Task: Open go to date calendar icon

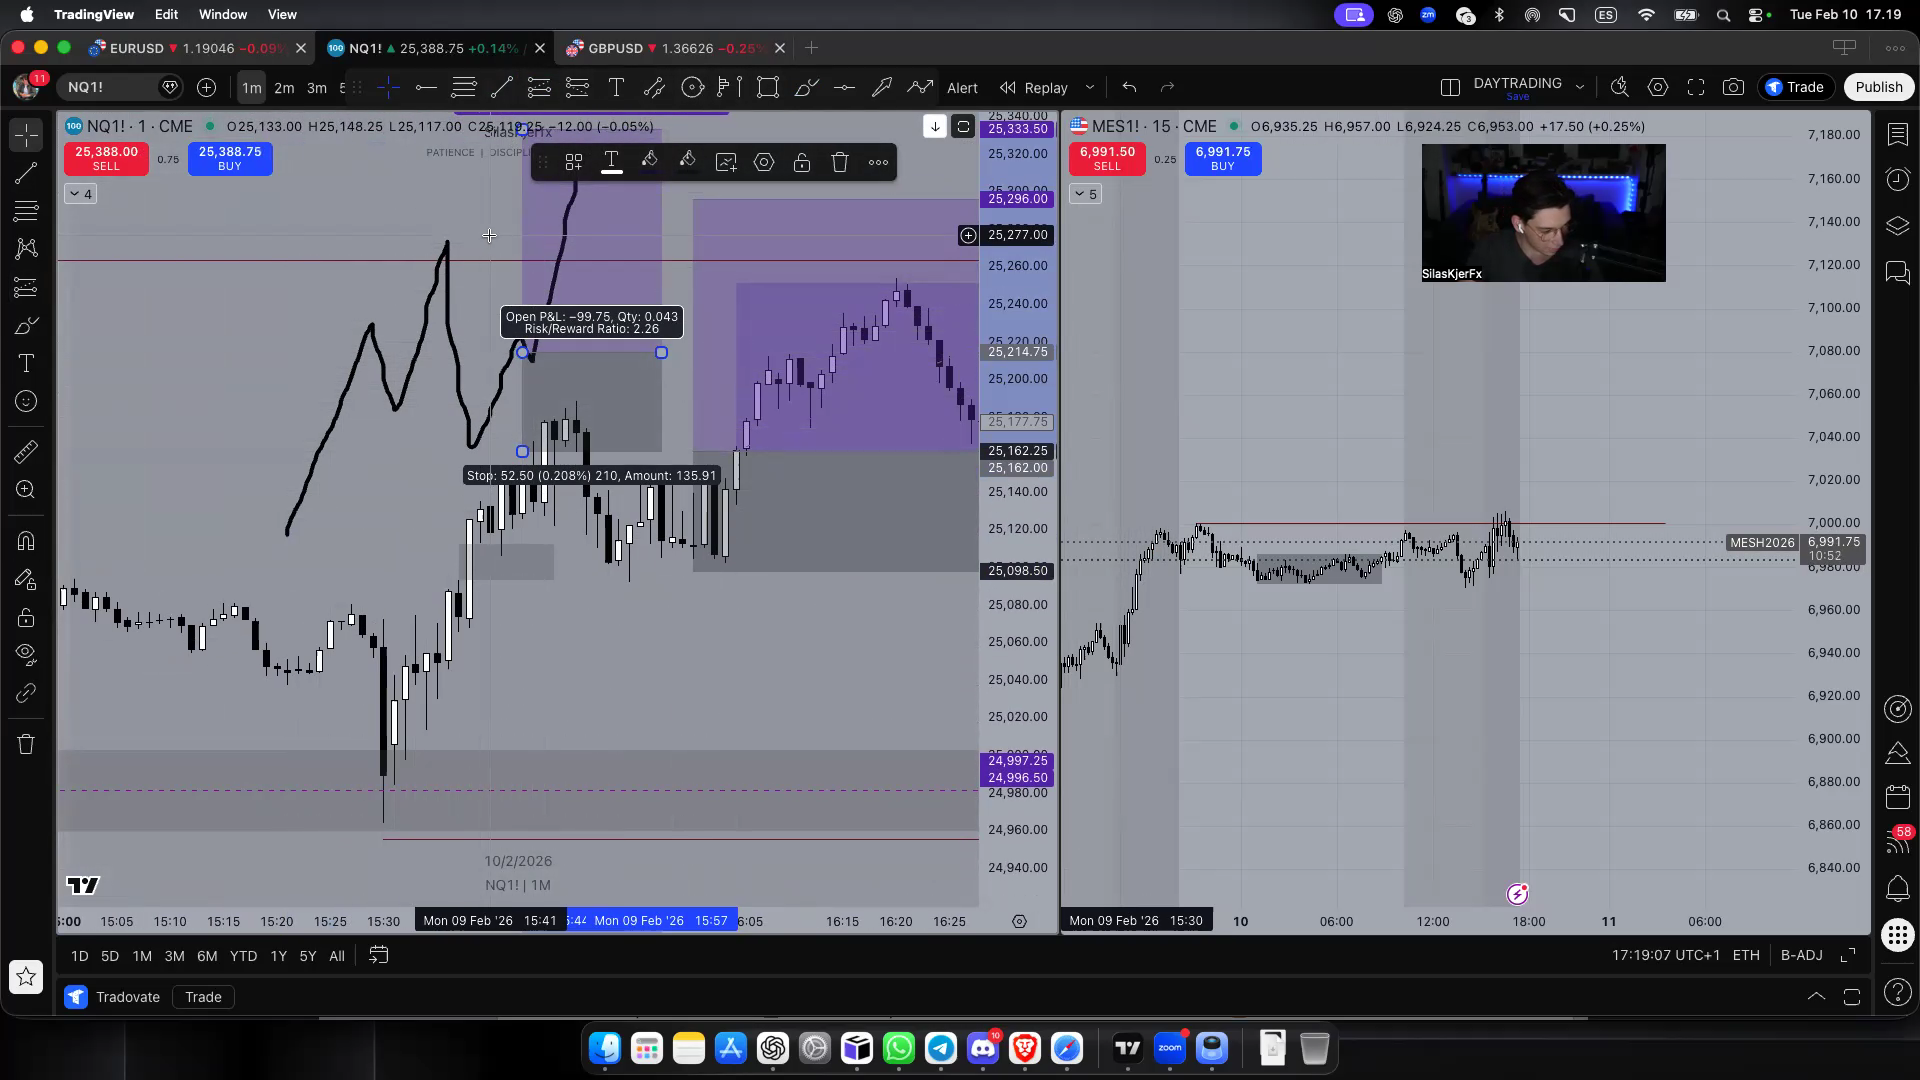Action: click(378, 956)
